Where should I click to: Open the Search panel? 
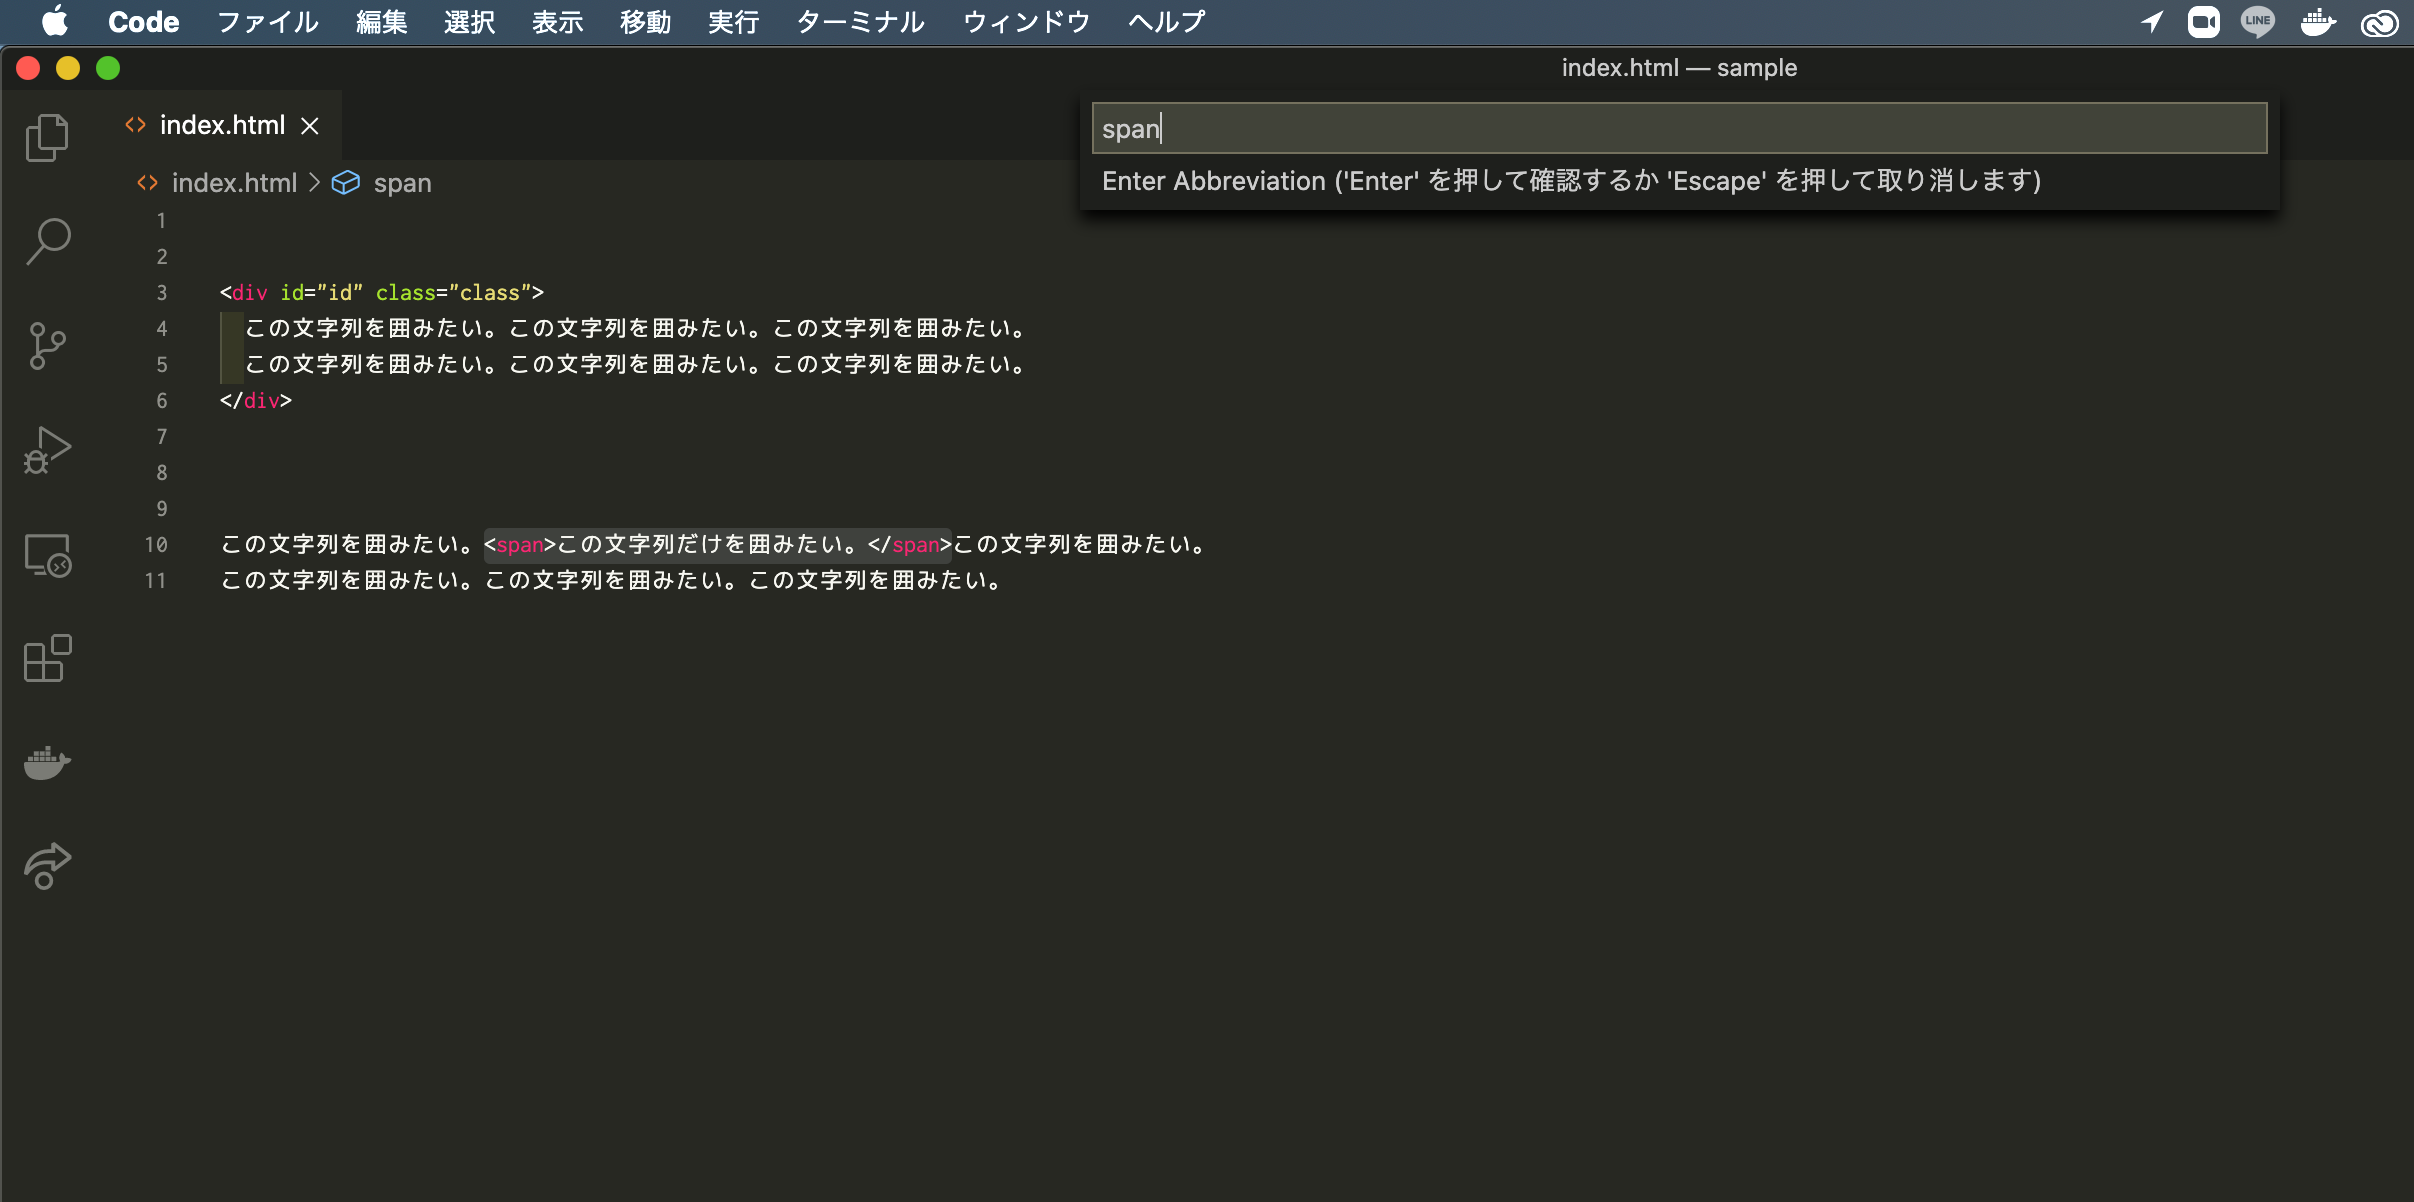[46, 240]
